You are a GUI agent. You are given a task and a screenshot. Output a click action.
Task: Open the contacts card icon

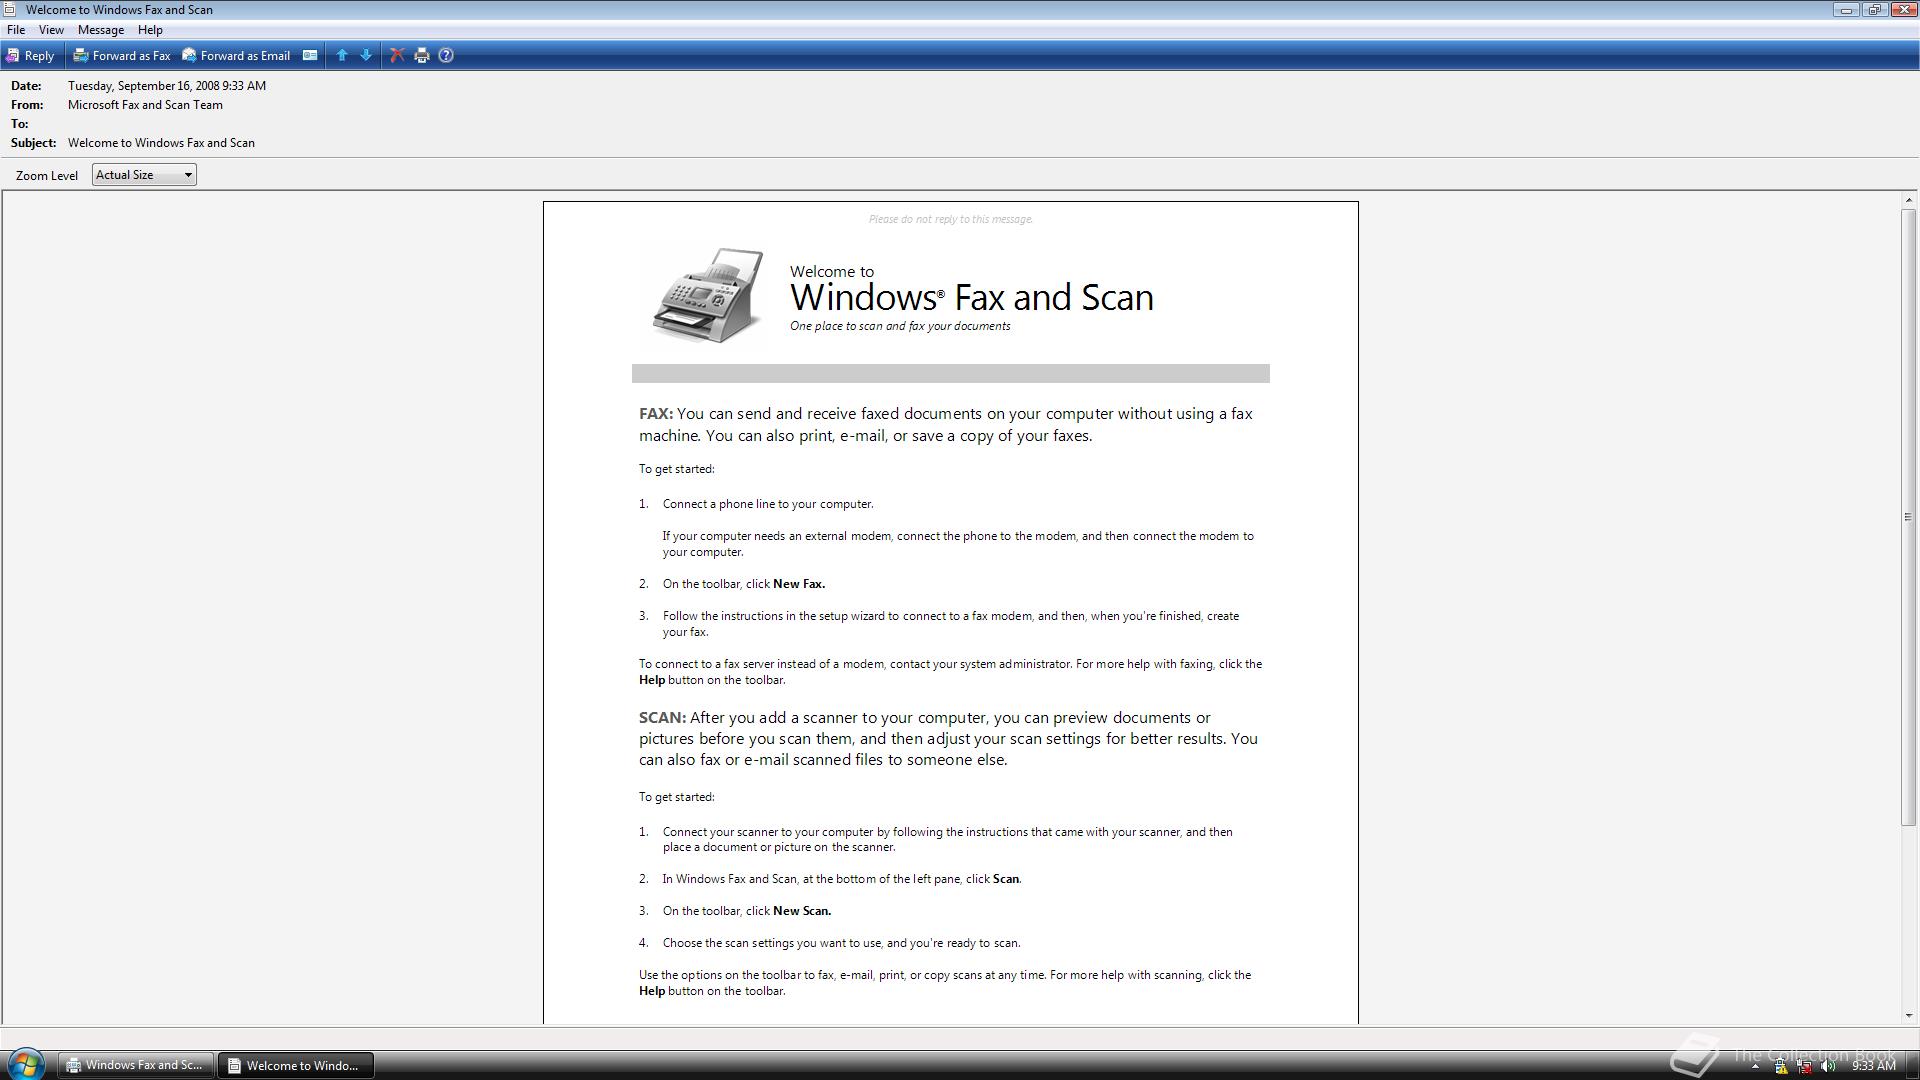coord(310,56)
